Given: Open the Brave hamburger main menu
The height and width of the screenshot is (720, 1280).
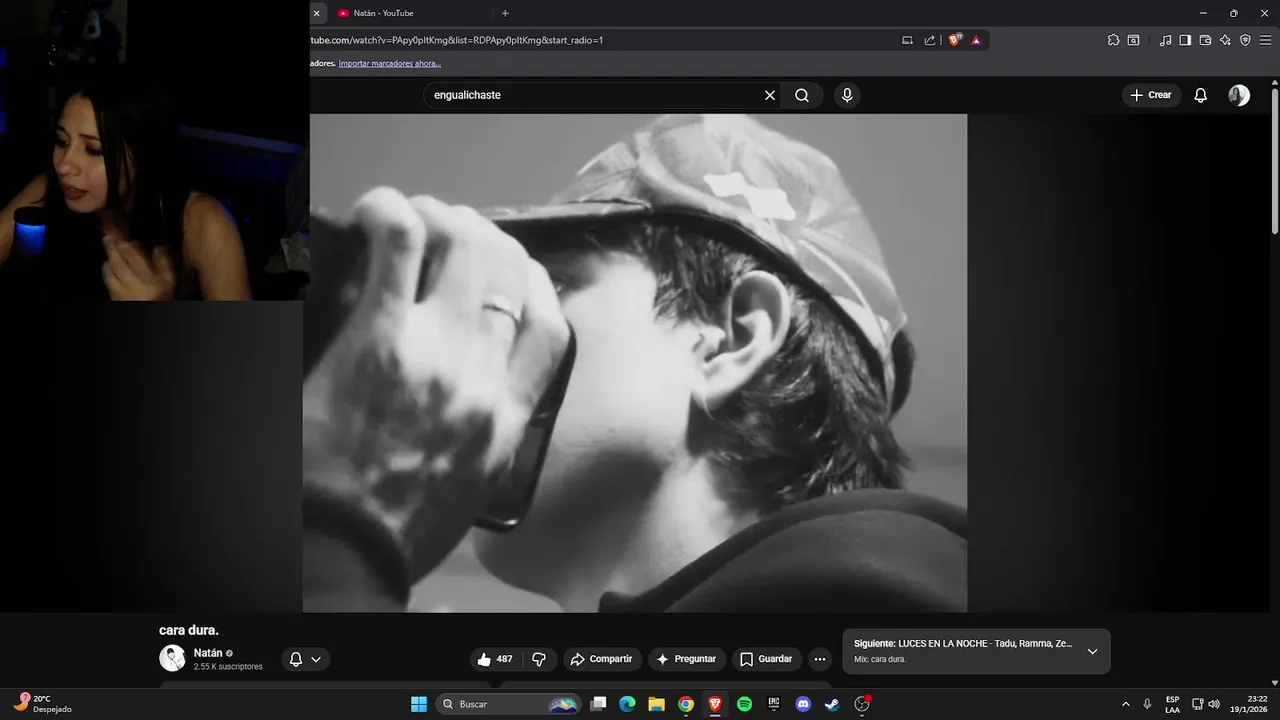Looking at the screenshot, I should (1265, 40).
